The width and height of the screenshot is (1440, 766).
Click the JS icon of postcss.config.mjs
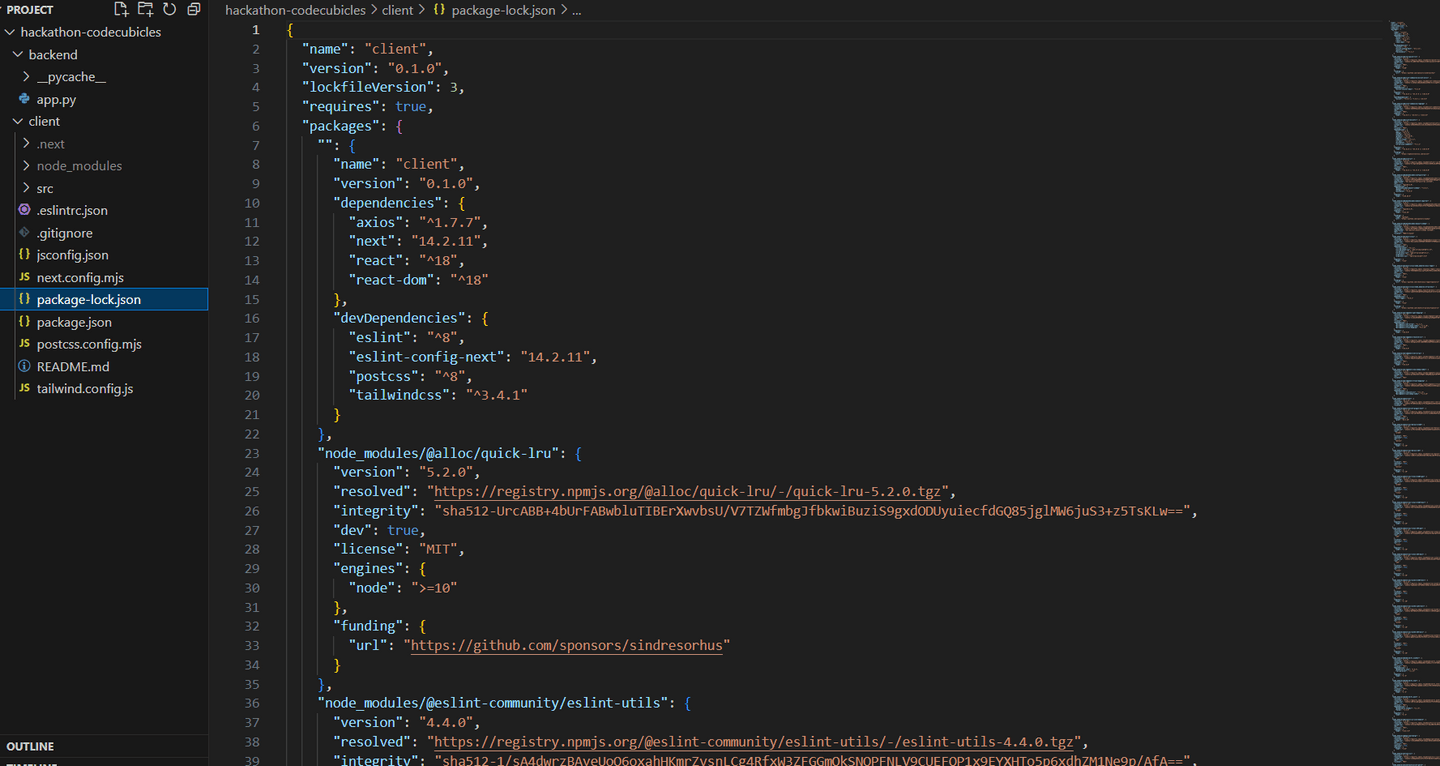pos(25,344)
